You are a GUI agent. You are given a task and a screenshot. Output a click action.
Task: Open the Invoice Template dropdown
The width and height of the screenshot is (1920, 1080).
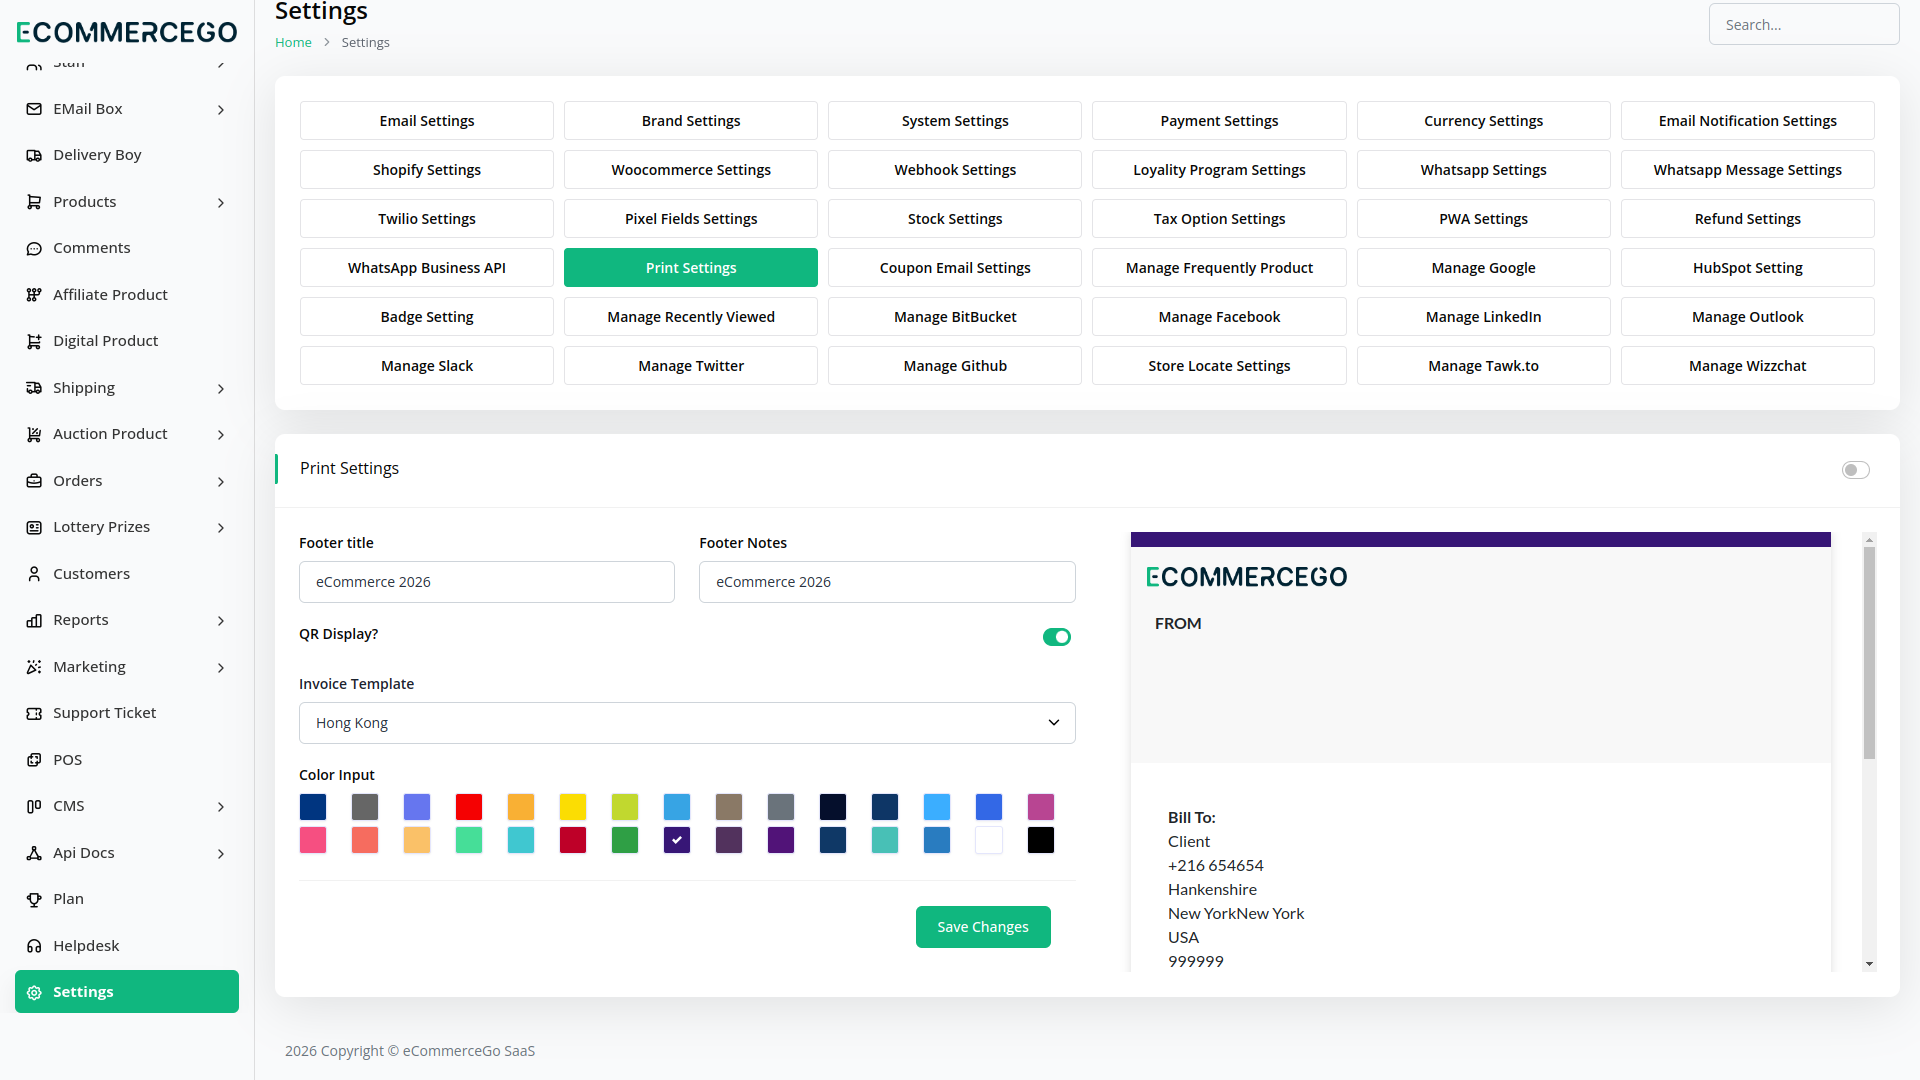[687, 723]
